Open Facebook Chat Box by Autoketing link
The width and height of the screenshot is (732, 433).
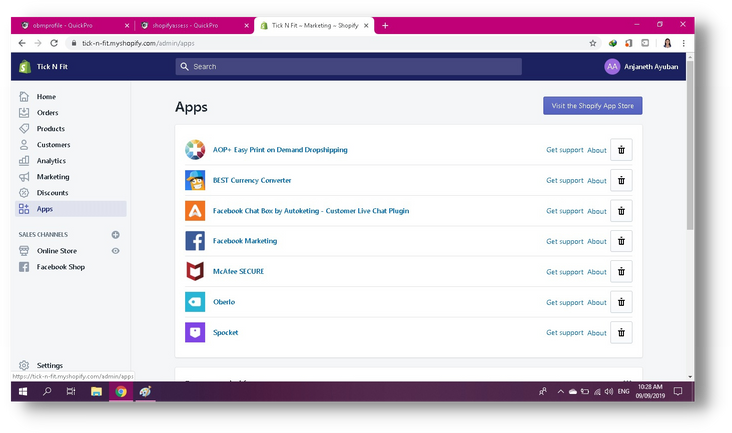coord(311,211)
